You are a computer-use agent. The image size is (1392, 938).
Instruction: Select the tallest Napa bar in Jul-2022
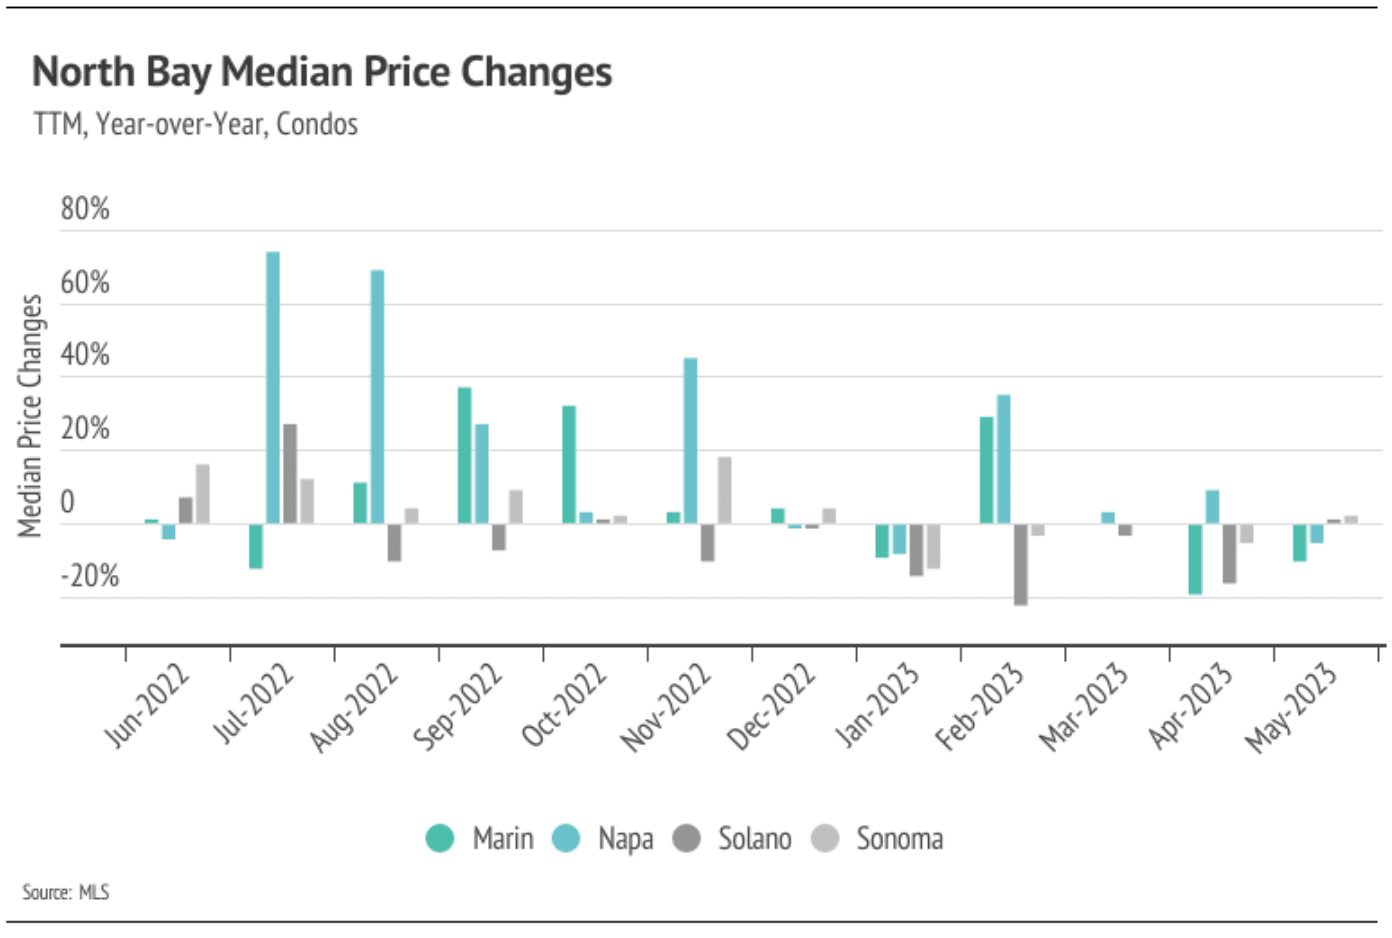point(273,388)
